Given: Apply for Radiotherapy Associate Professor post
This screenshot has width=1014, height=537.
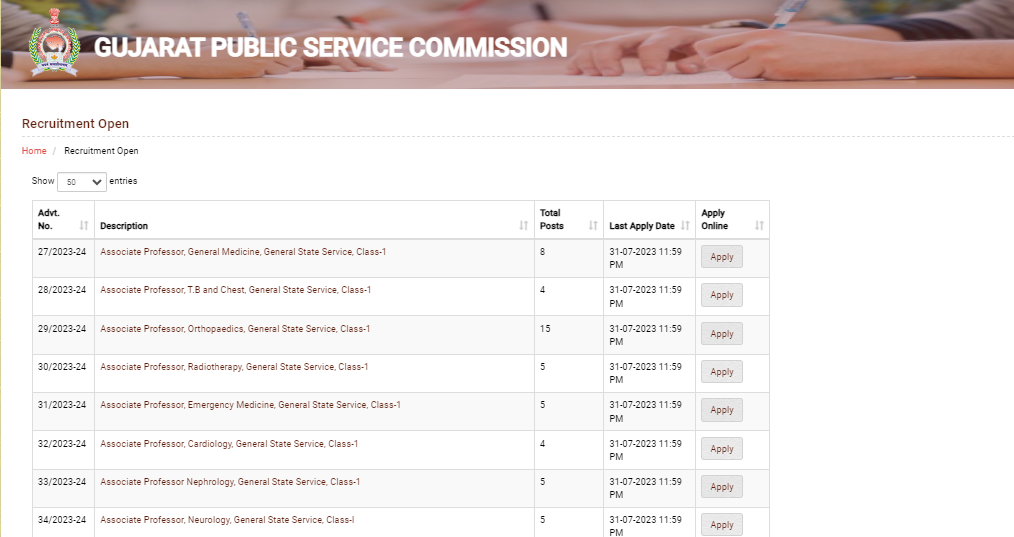Looking at the screenshot, I should click(722, 372).
